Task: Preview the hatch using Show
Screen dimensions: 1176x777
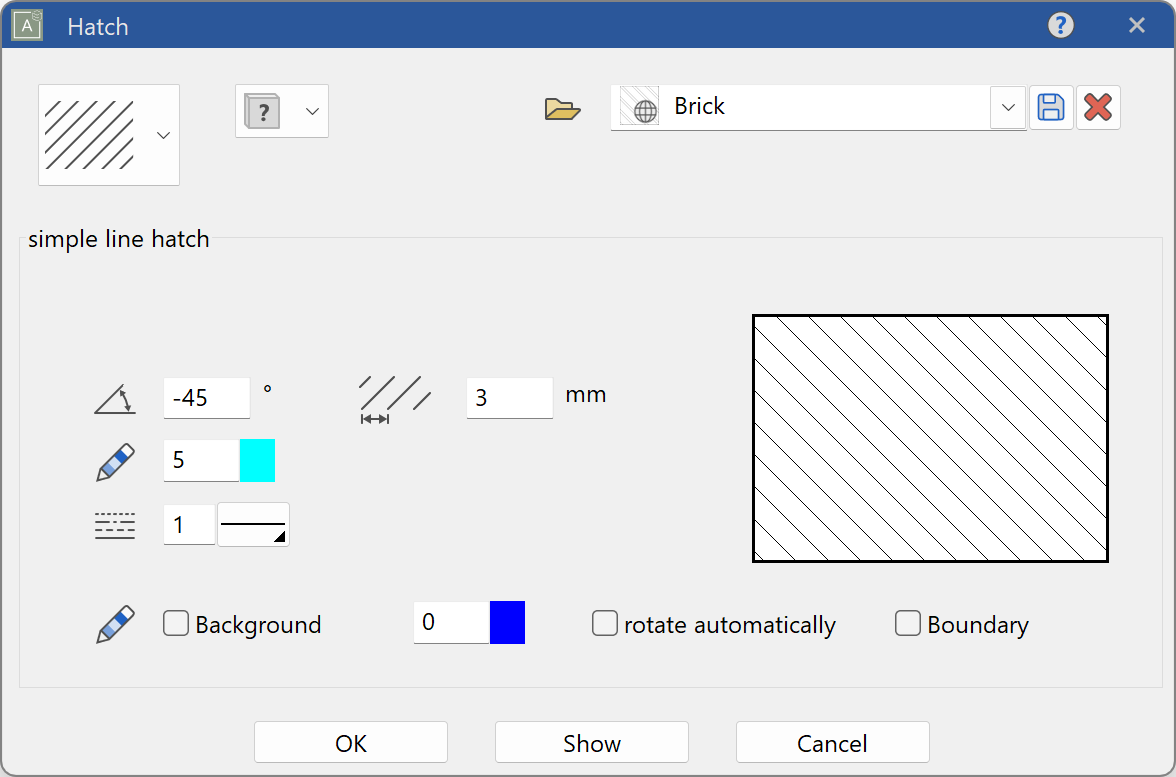Action: [591, 742]
